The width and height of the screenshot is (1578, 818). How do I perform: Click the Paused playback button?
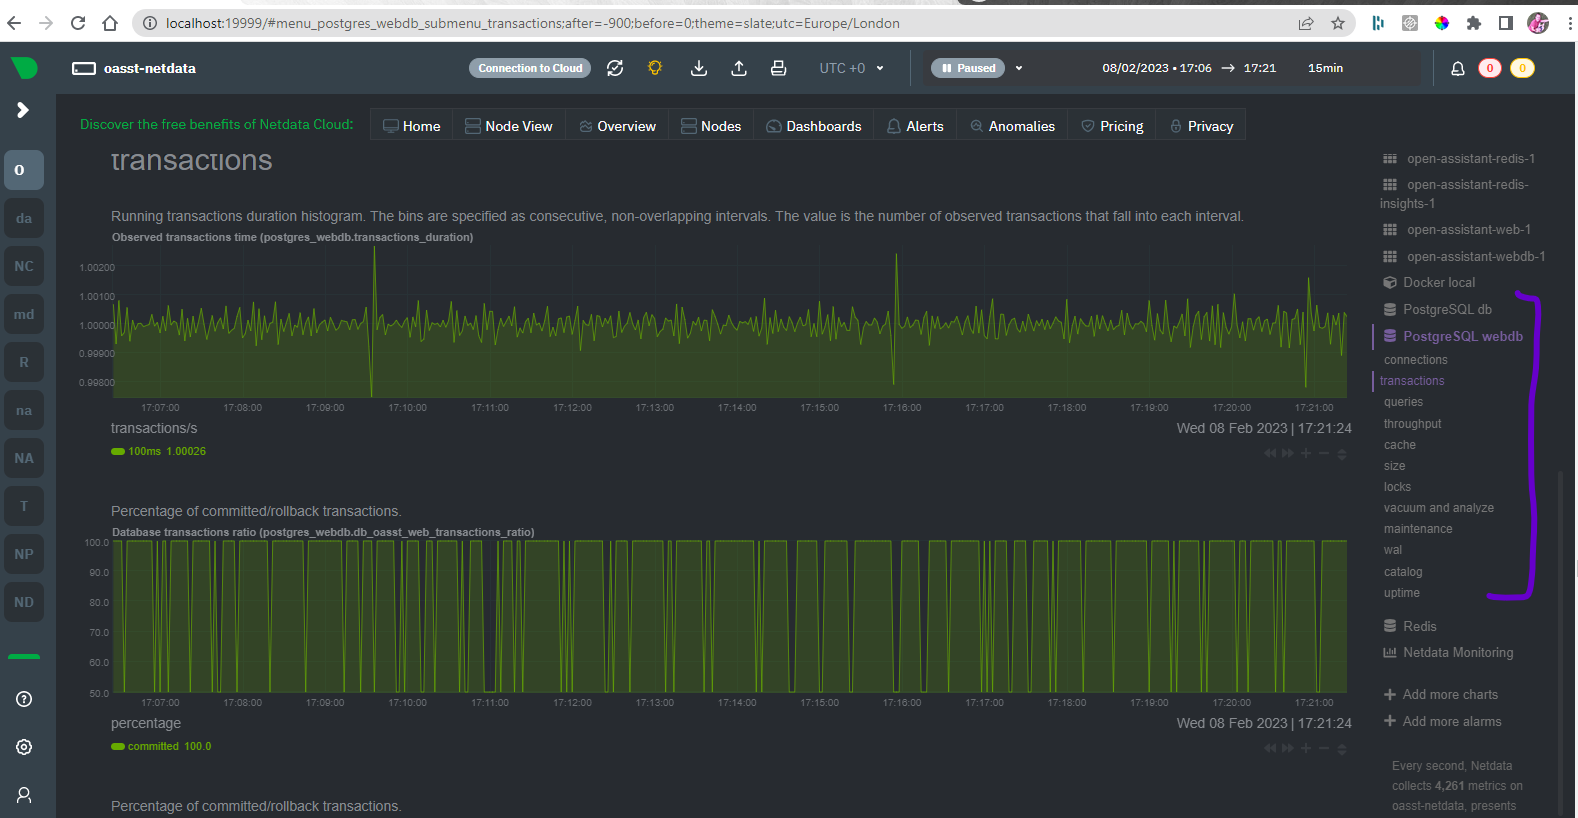(969, 68)
